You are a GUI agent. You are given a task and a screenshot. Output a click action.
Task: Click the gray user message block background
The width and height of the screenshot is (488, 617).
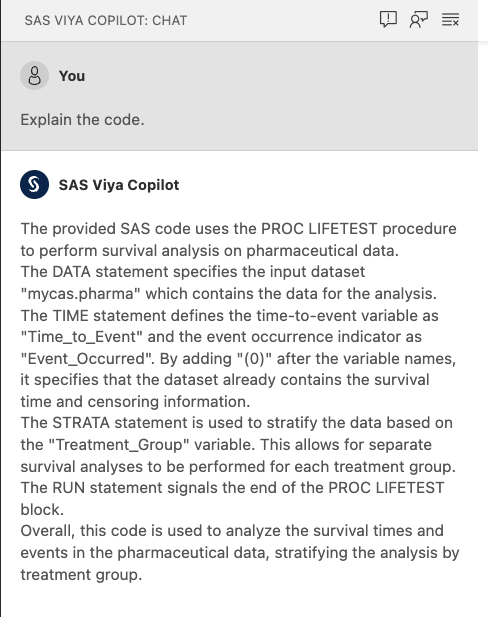[239, 96]
